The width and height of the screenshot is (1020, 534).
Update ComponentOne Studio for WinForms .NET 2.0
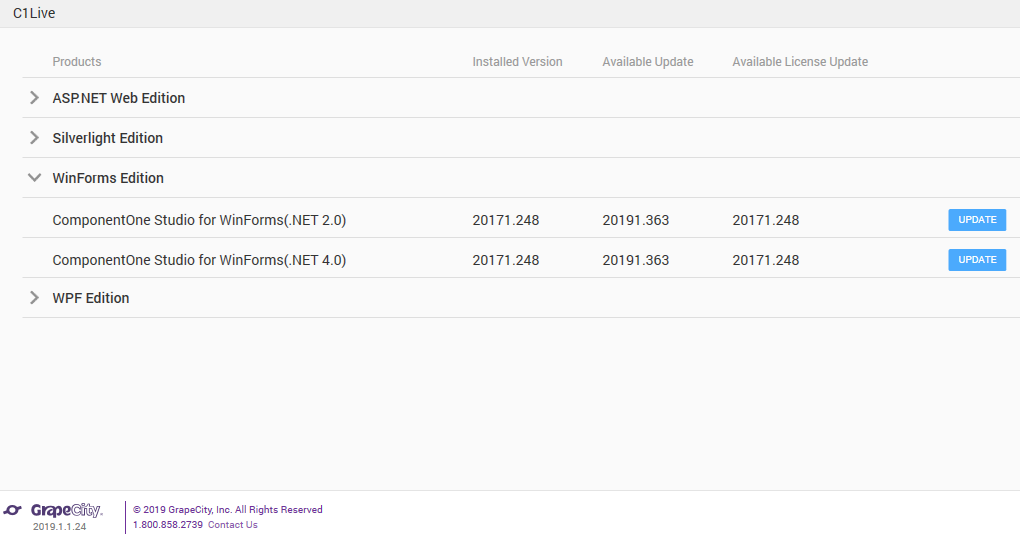tap(977, 220)
